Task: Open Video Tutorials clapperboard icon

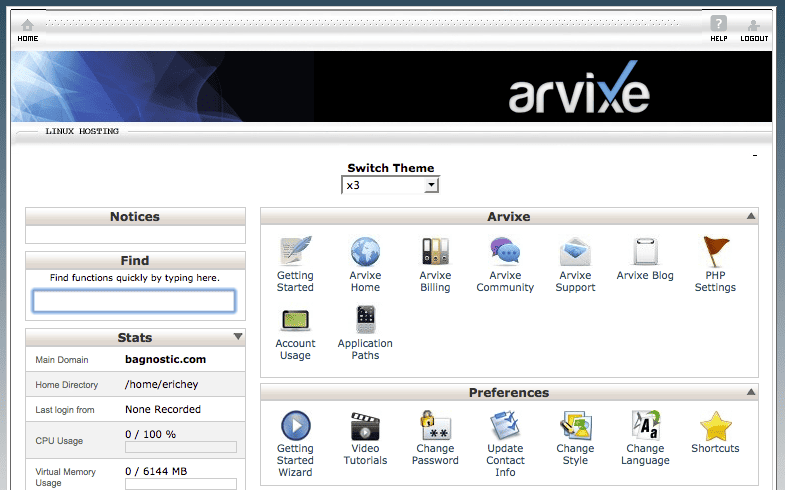Action: 365,426
